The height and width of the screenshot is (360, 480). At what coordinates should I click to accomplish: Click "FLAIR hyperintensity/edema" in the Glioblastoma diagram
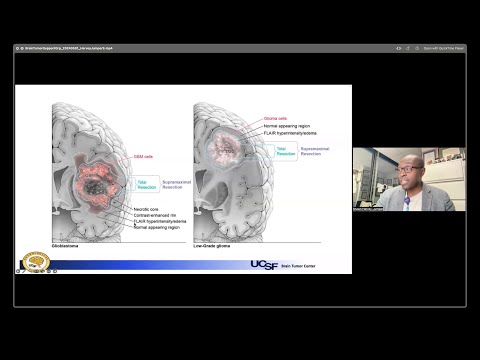160,221
